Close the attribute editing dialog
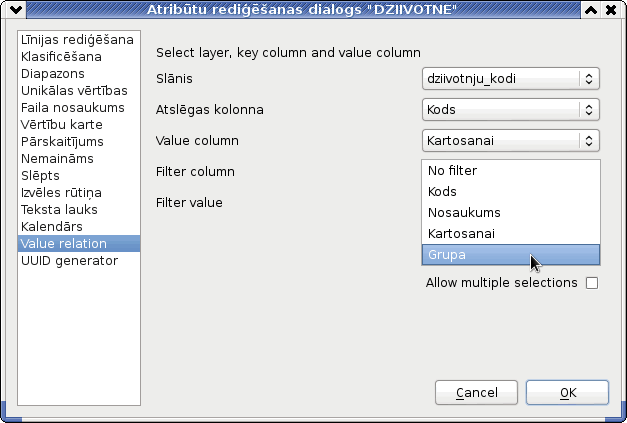627x423 pixels. [611, 9]
